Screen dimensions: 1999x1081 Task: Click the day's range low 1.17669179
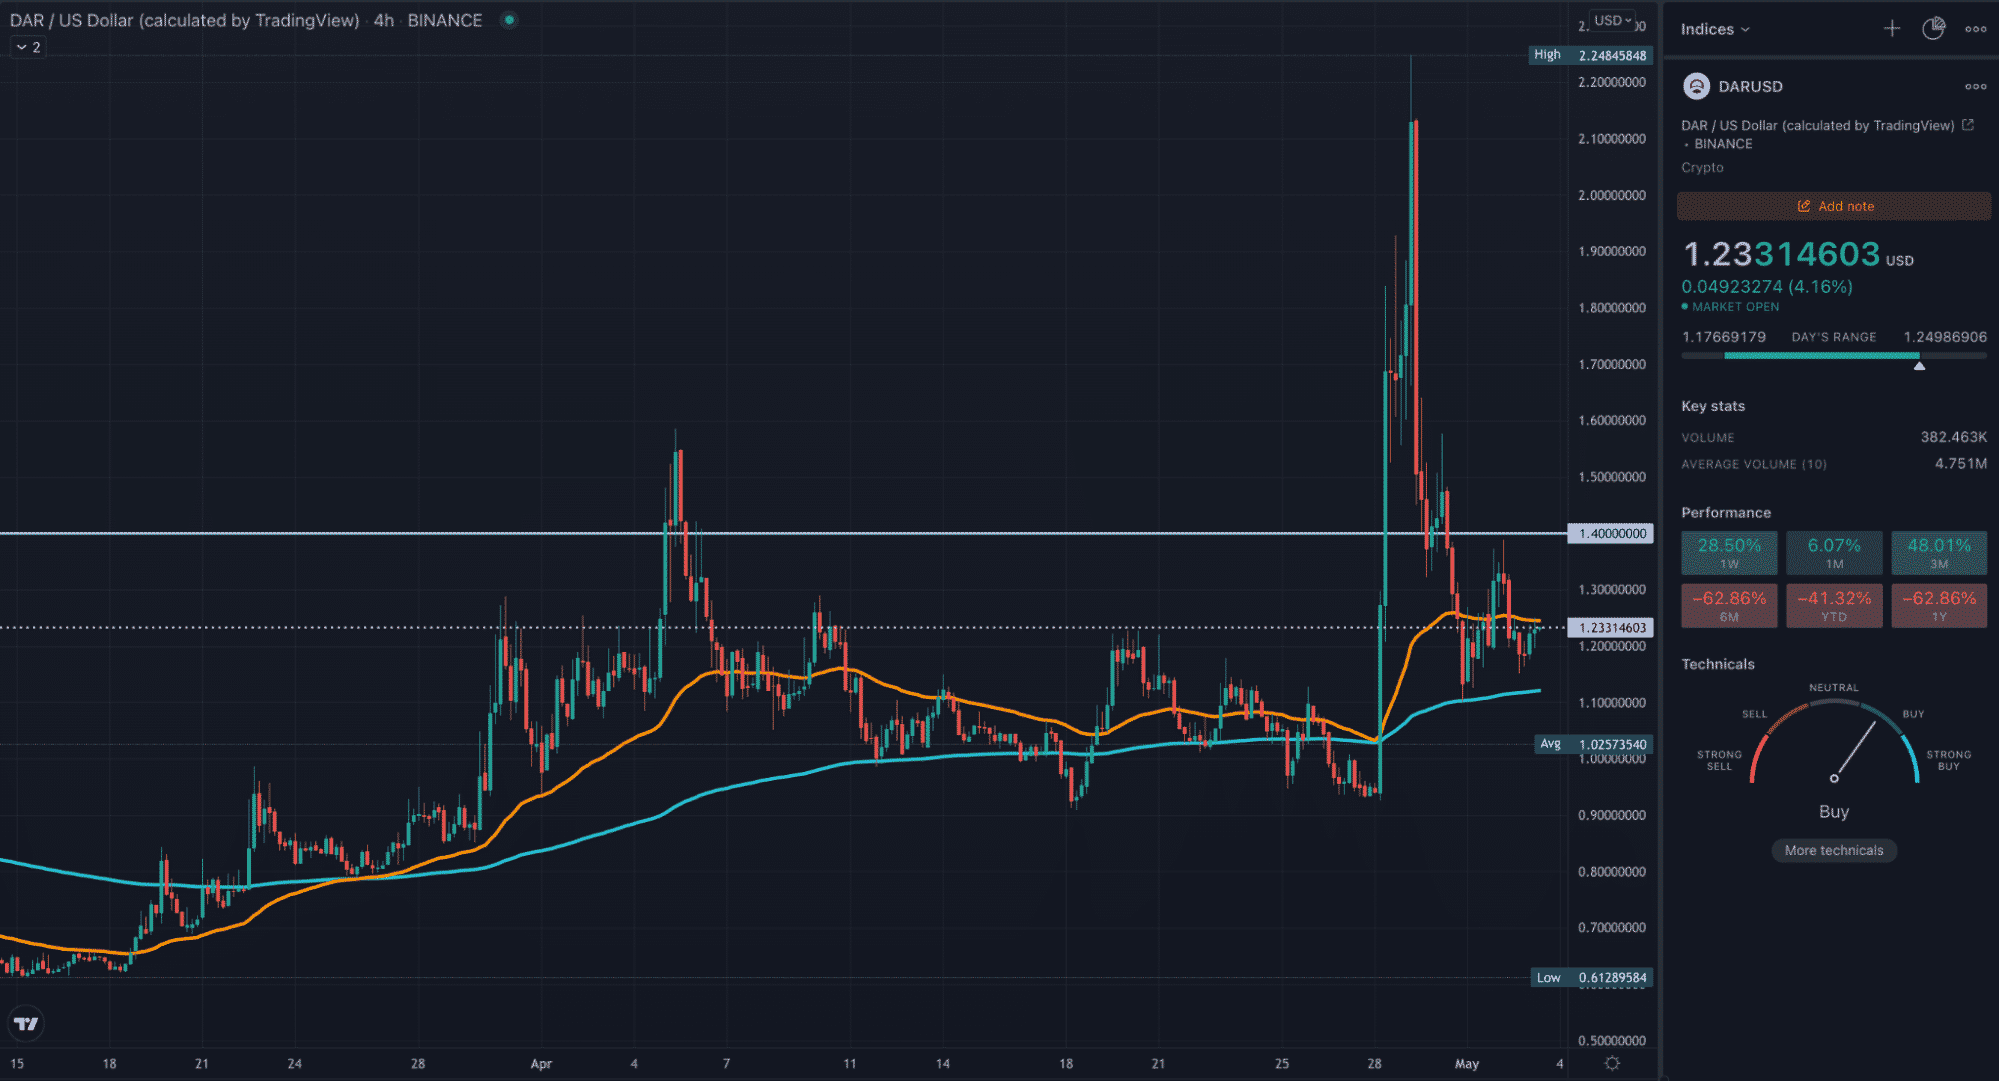click(1724, 337)
